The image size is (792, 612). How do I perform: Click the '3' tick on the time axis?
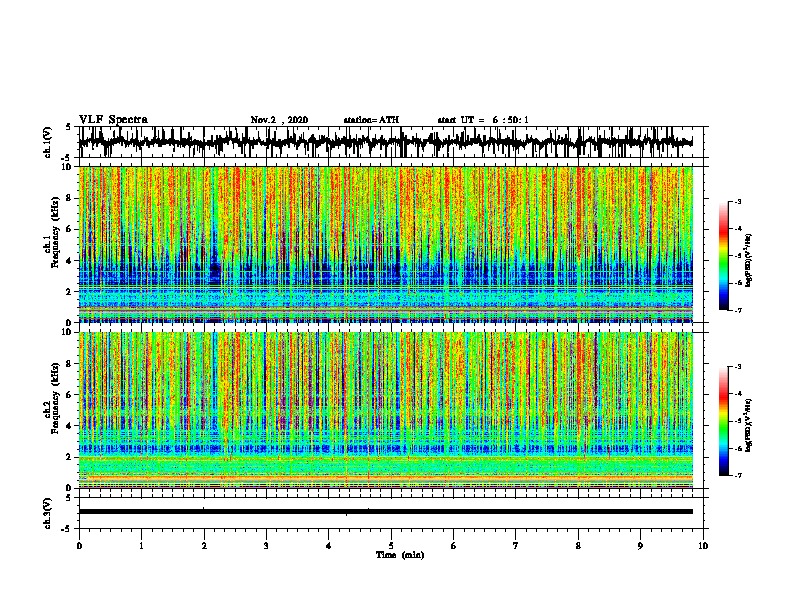click(x=266, y=546)
